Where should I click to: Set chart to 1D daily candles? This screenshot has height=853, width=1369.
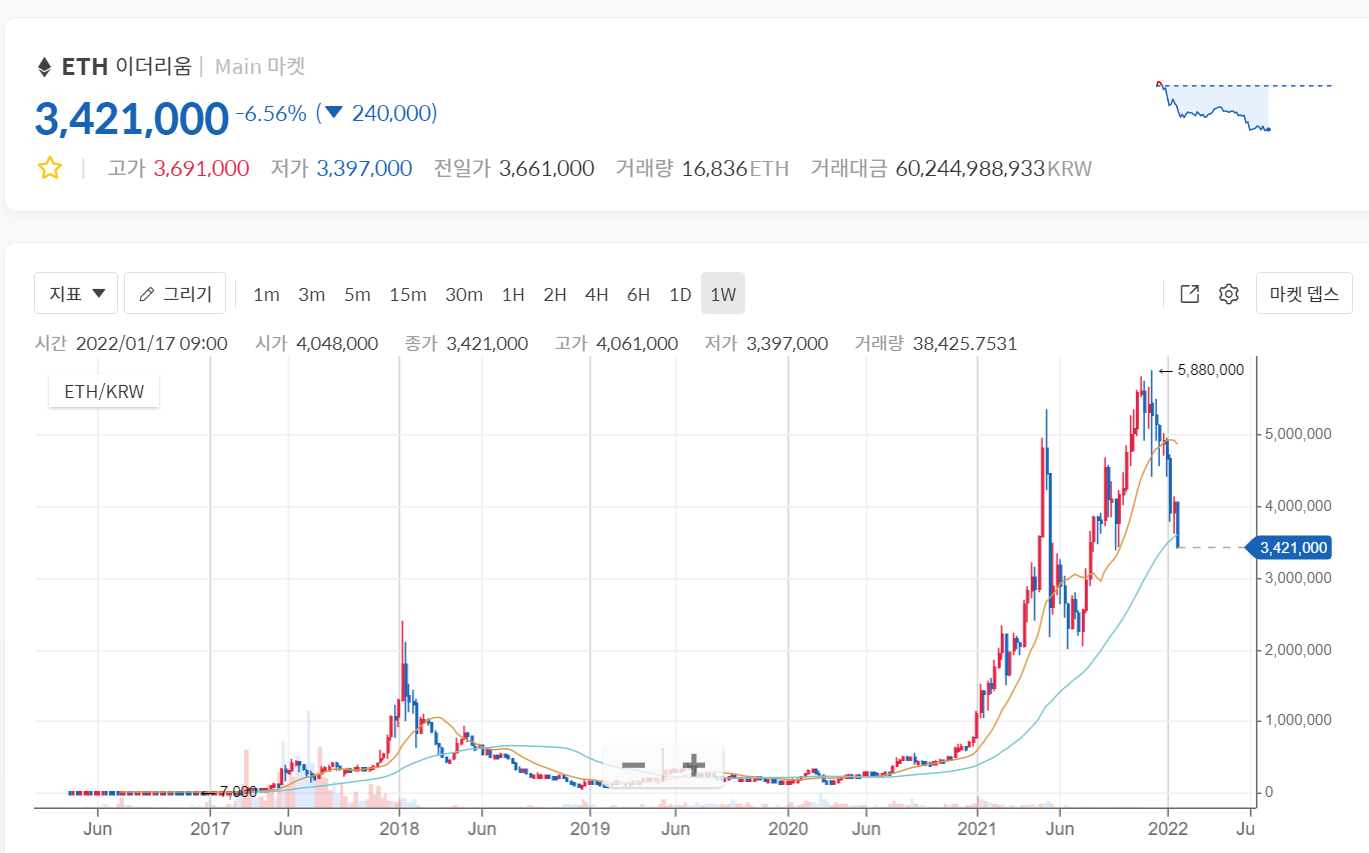pyautogui.click(x=680, y=294)
